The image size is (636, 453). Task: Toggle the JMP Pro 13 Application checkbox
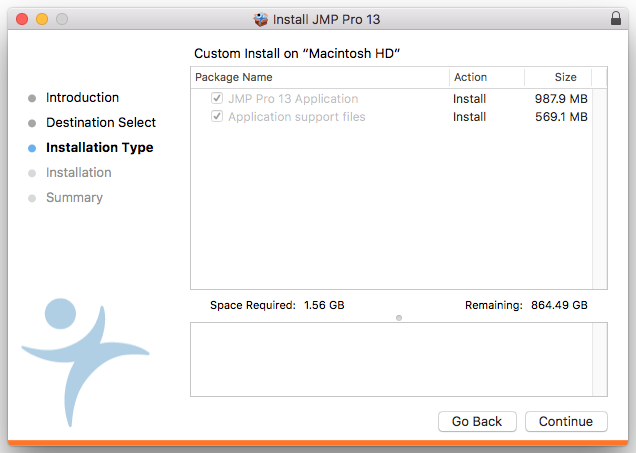click(217, 99)
